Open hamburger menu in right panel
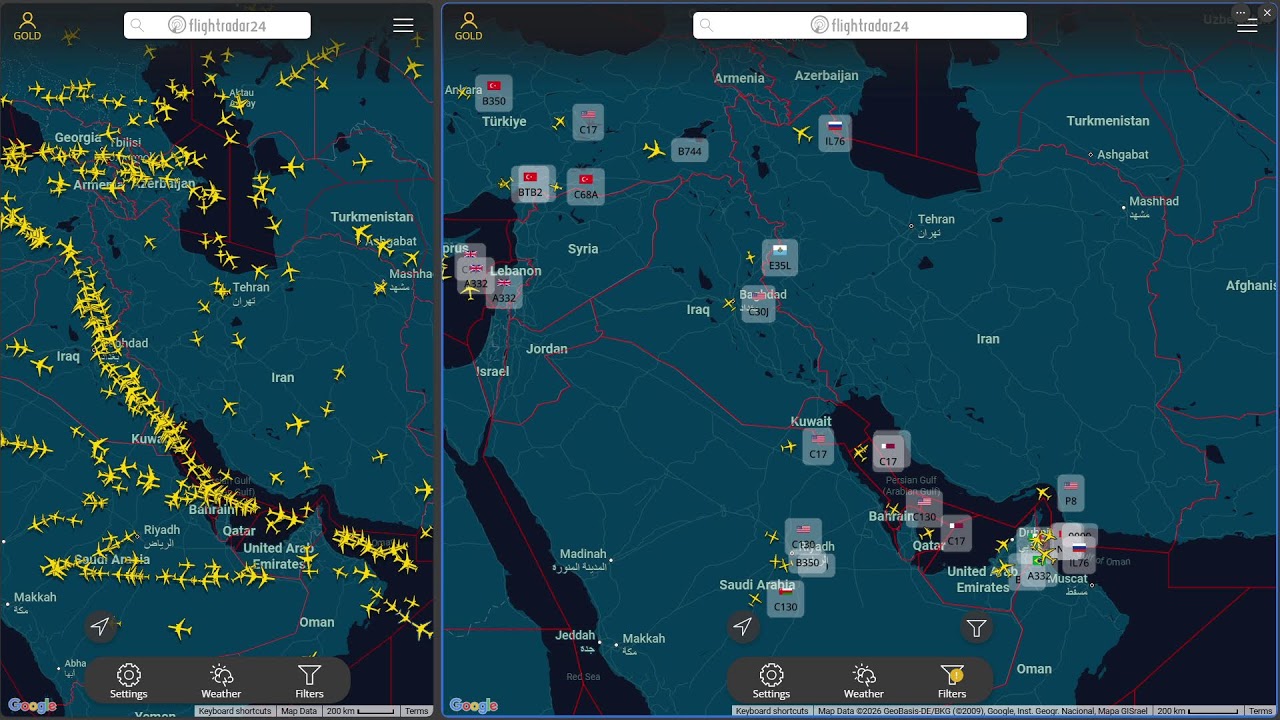The image size is (1280, 720). coord(1247,26)
